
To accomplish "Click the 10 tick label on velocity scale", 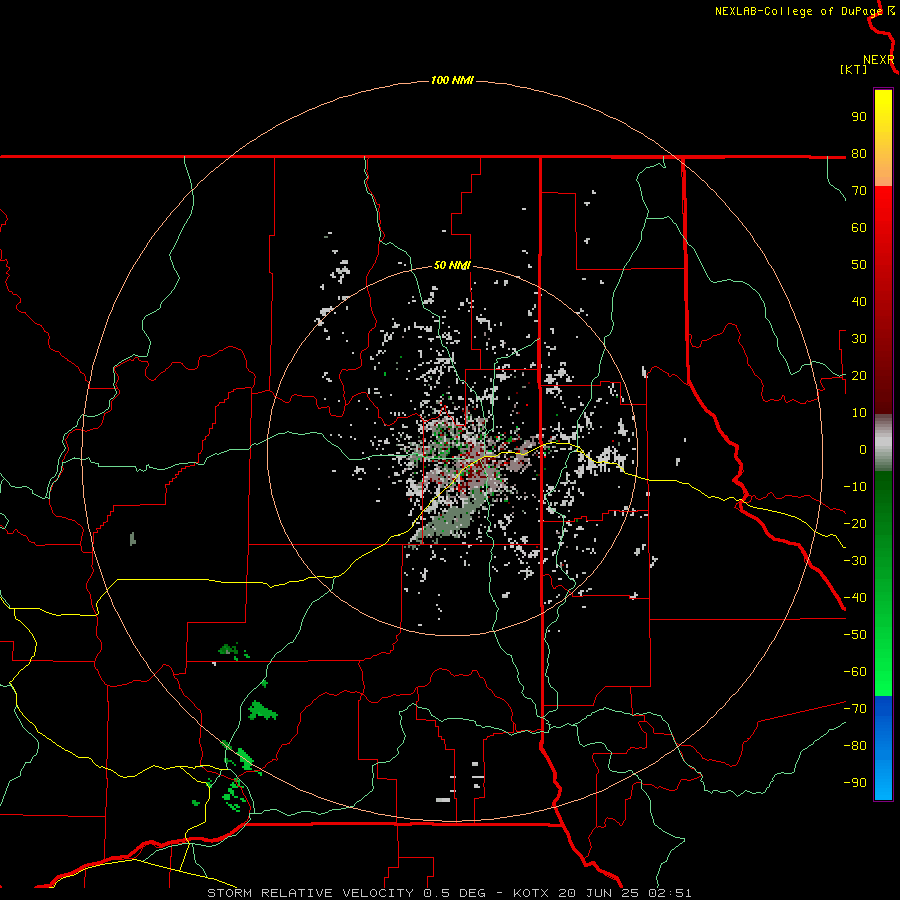I will point(859,413).
